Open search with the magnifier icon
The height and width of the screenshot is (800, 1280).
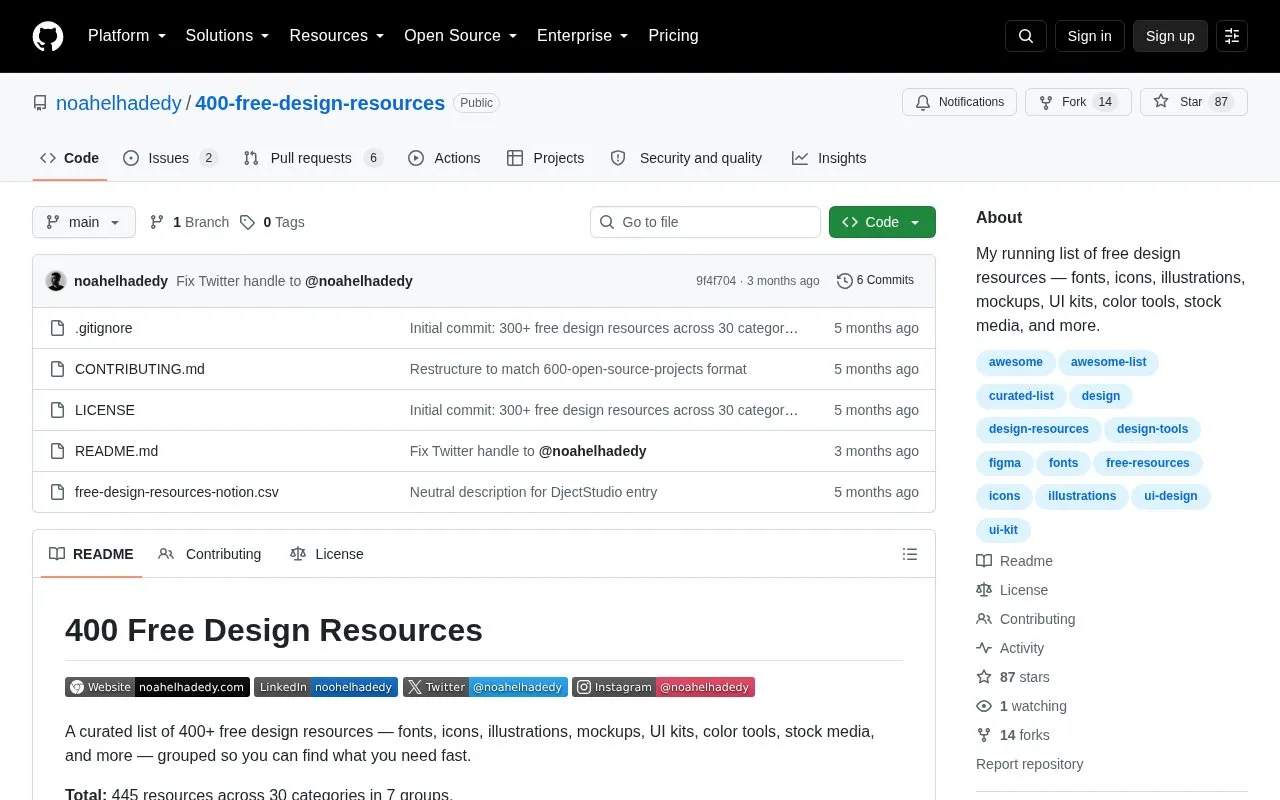pos(1026,36)
